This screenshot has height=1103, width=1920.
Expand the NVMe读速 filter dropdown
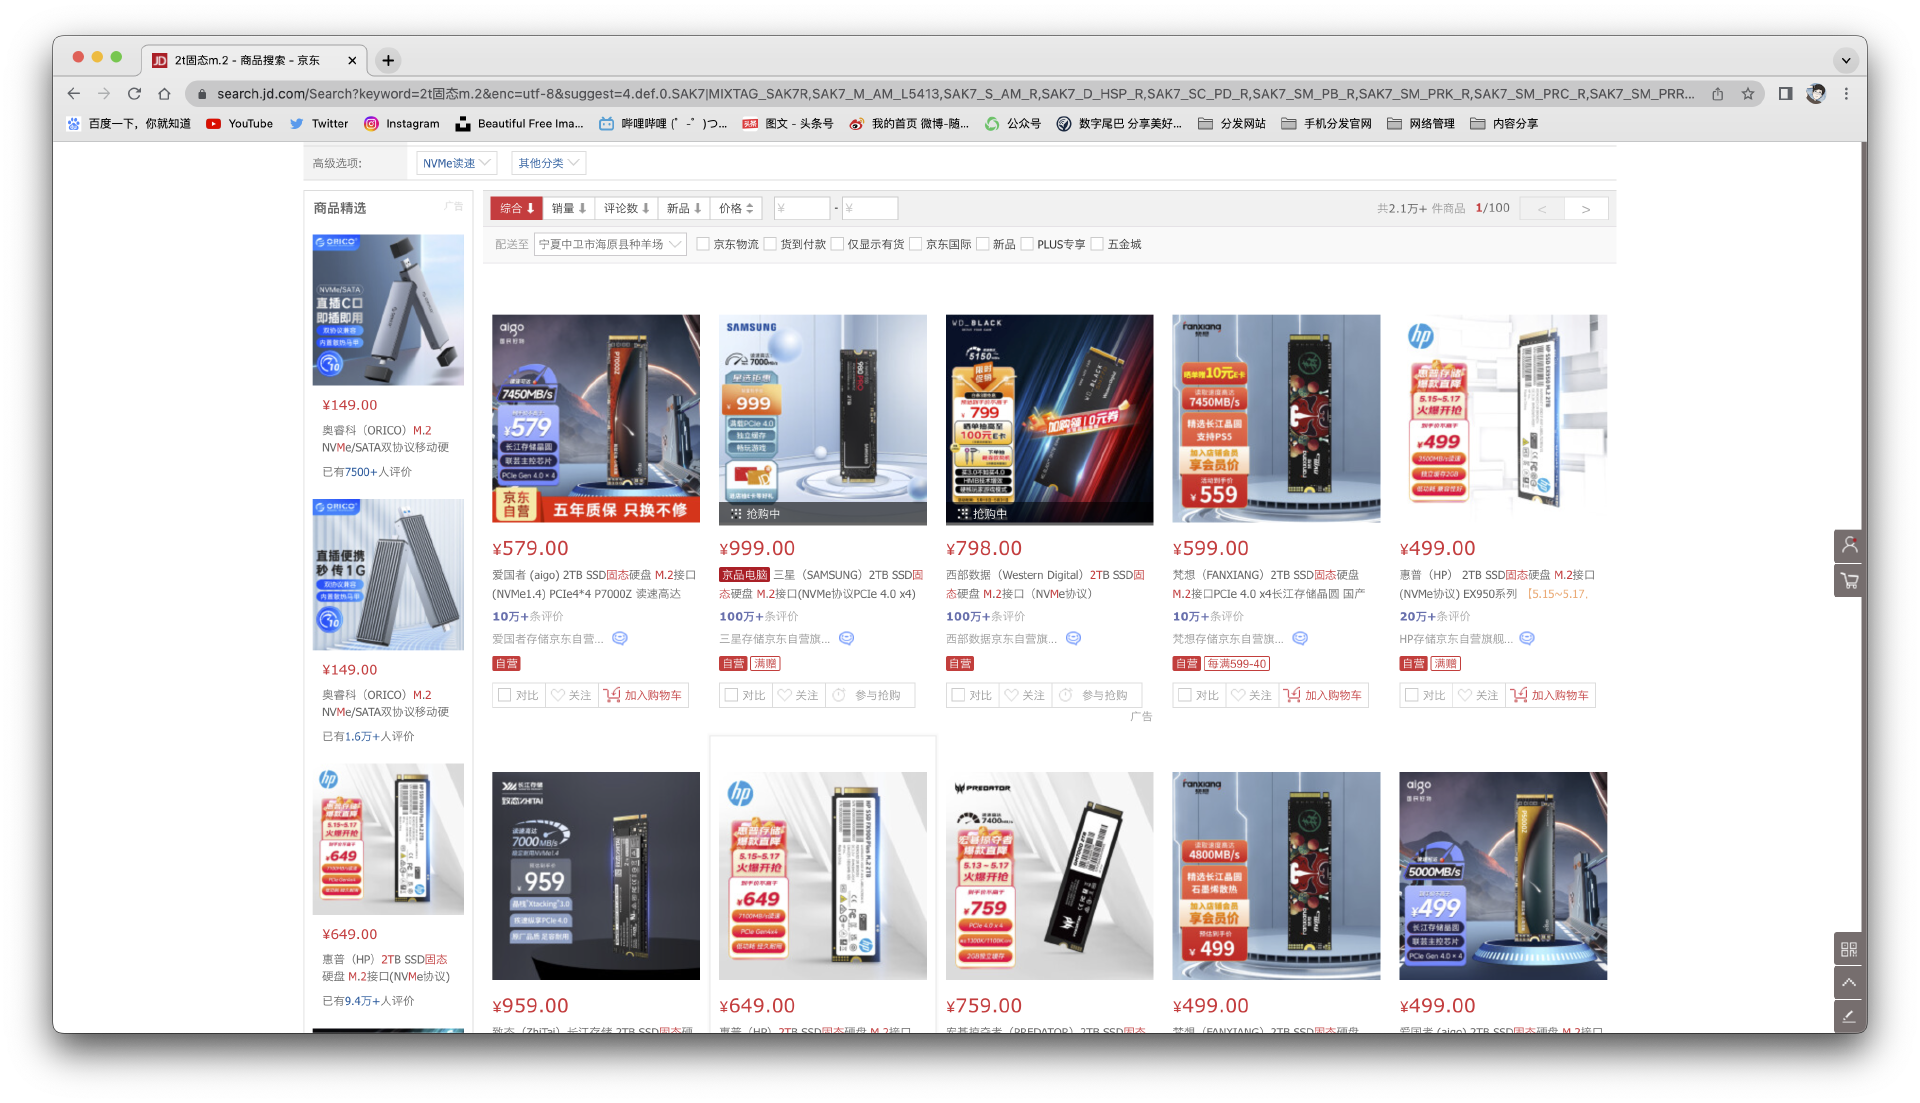456,163
